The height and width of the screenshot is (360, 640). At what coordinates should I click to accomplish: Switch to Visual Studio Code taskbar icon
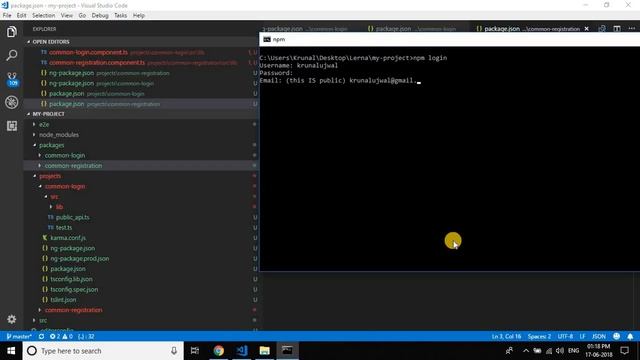click(x=242, y=351)
